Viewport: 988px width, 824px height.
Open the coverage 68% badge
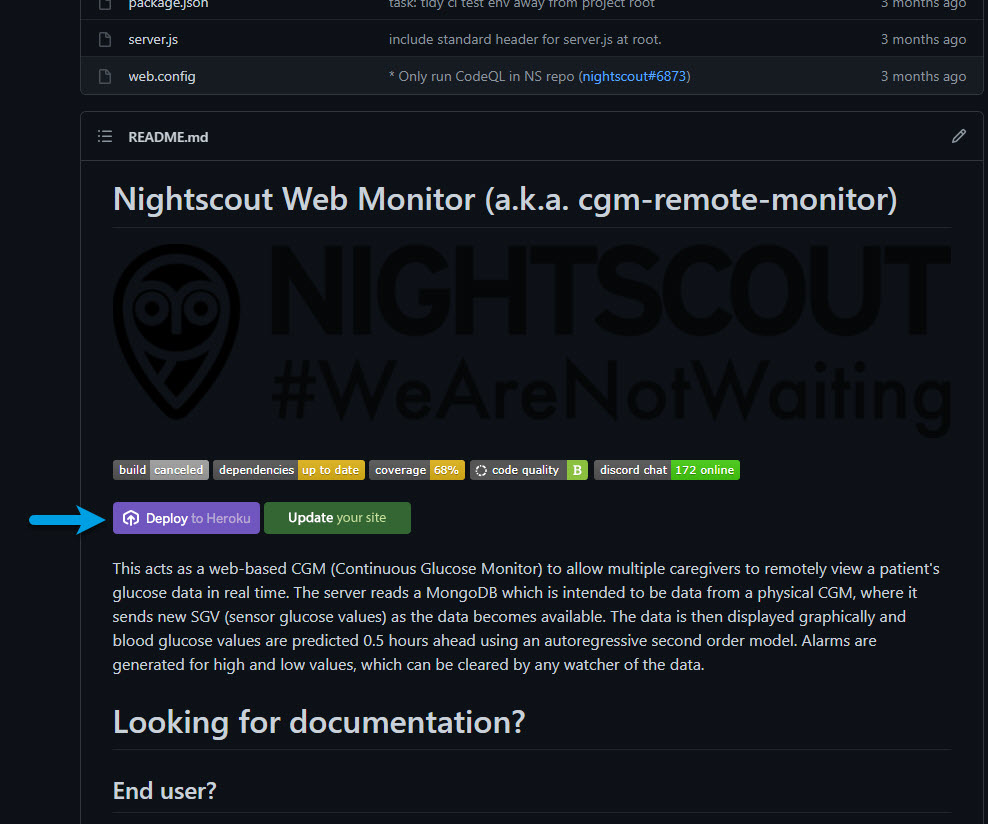click(x=416, y=470)
